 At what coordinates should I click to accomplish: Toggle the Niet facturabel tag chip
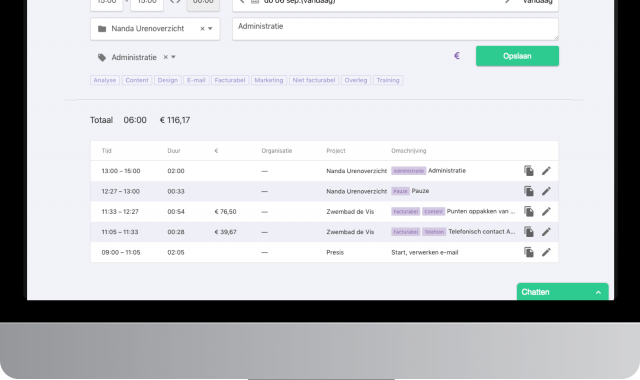click(314, 80)
